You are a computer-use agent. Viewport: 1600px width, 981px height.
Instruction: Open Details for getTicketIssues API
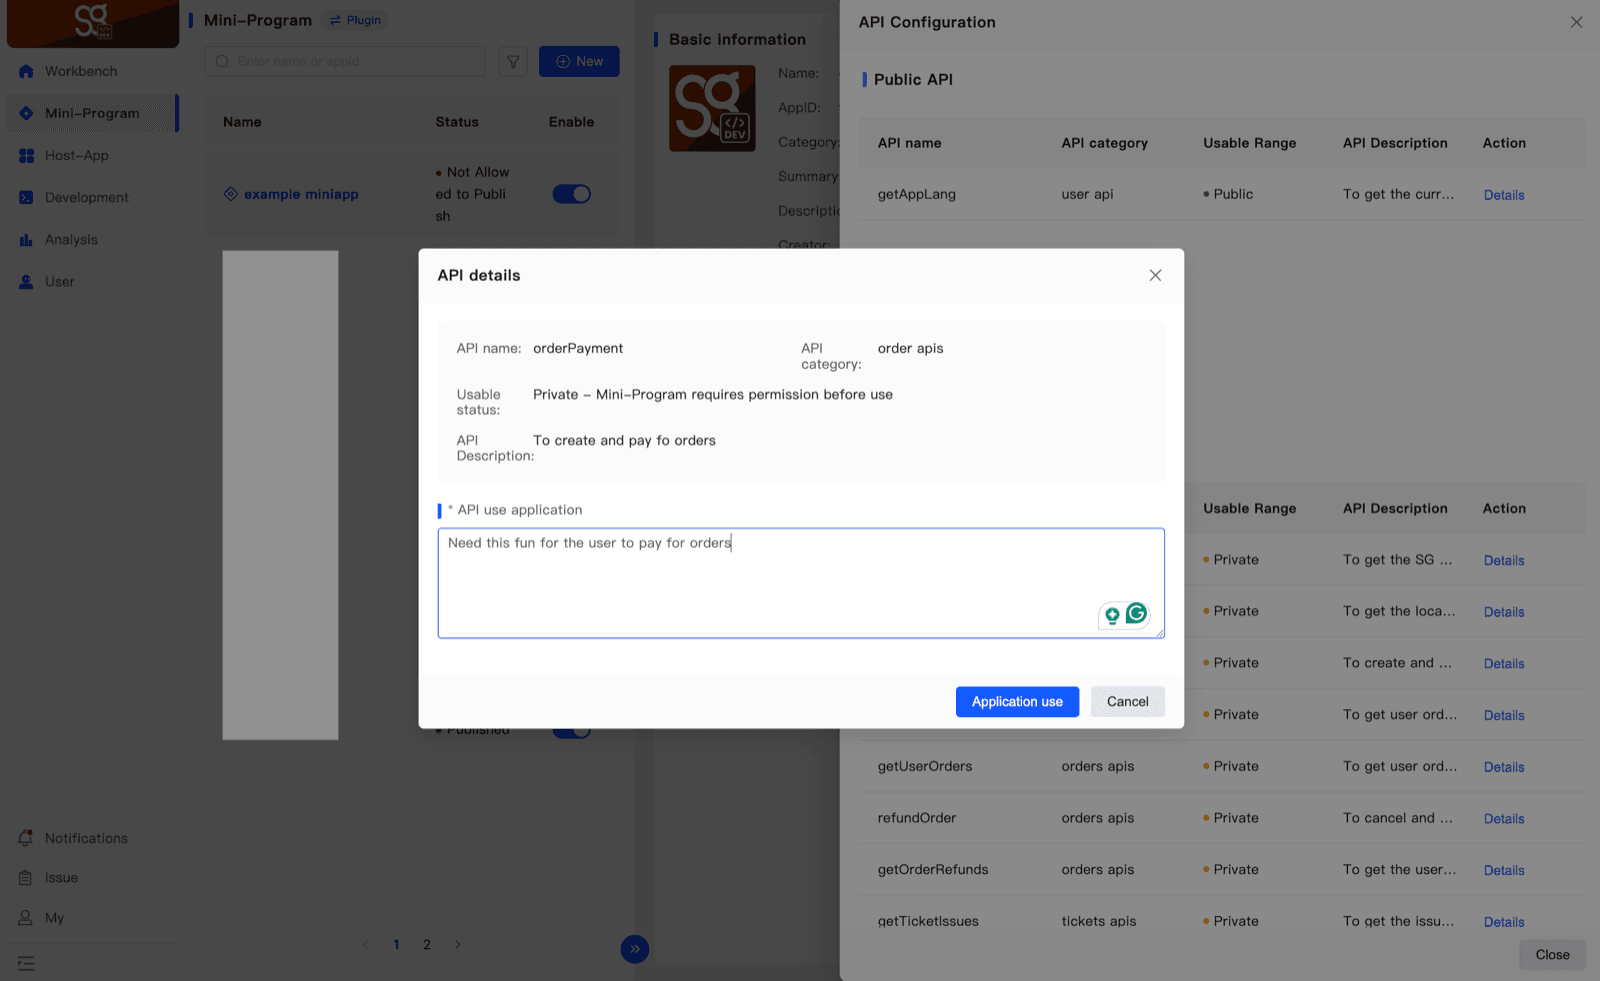click(x=1504, y=922)
